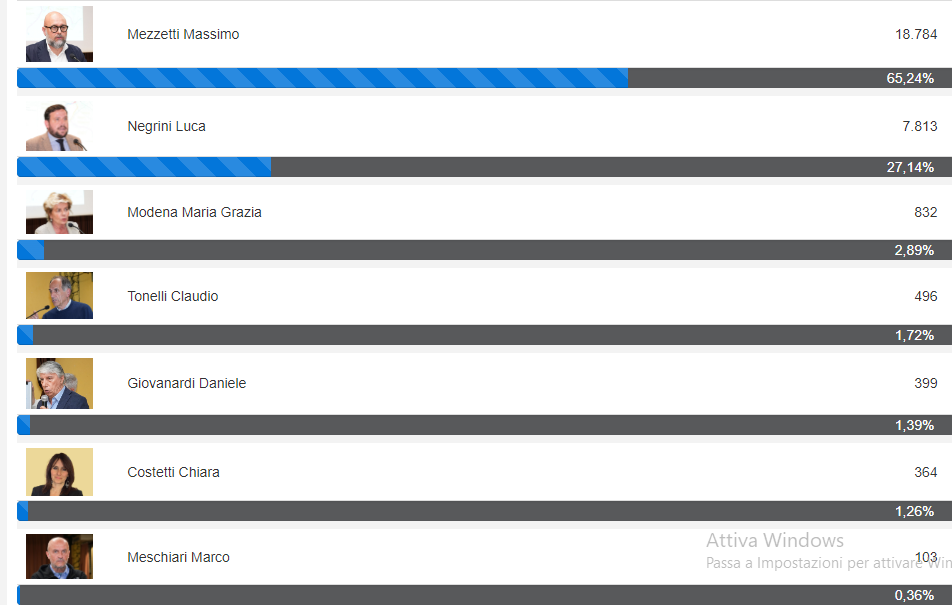Click Tonelli Claudio's candidate photo
Screen dimensions: 952x605
59,296
